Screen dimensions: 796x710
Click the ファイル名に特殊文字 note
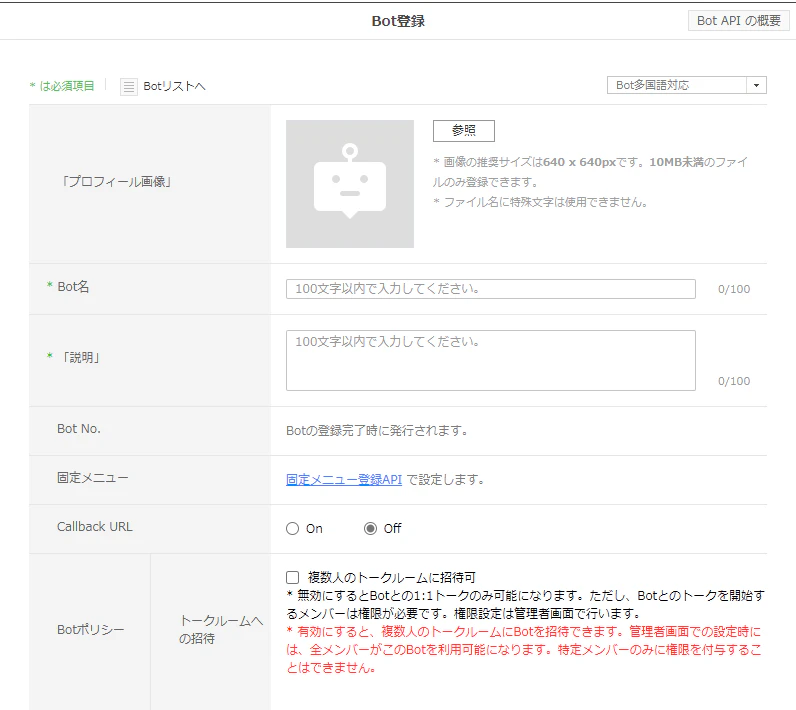[x=541, y=202]
